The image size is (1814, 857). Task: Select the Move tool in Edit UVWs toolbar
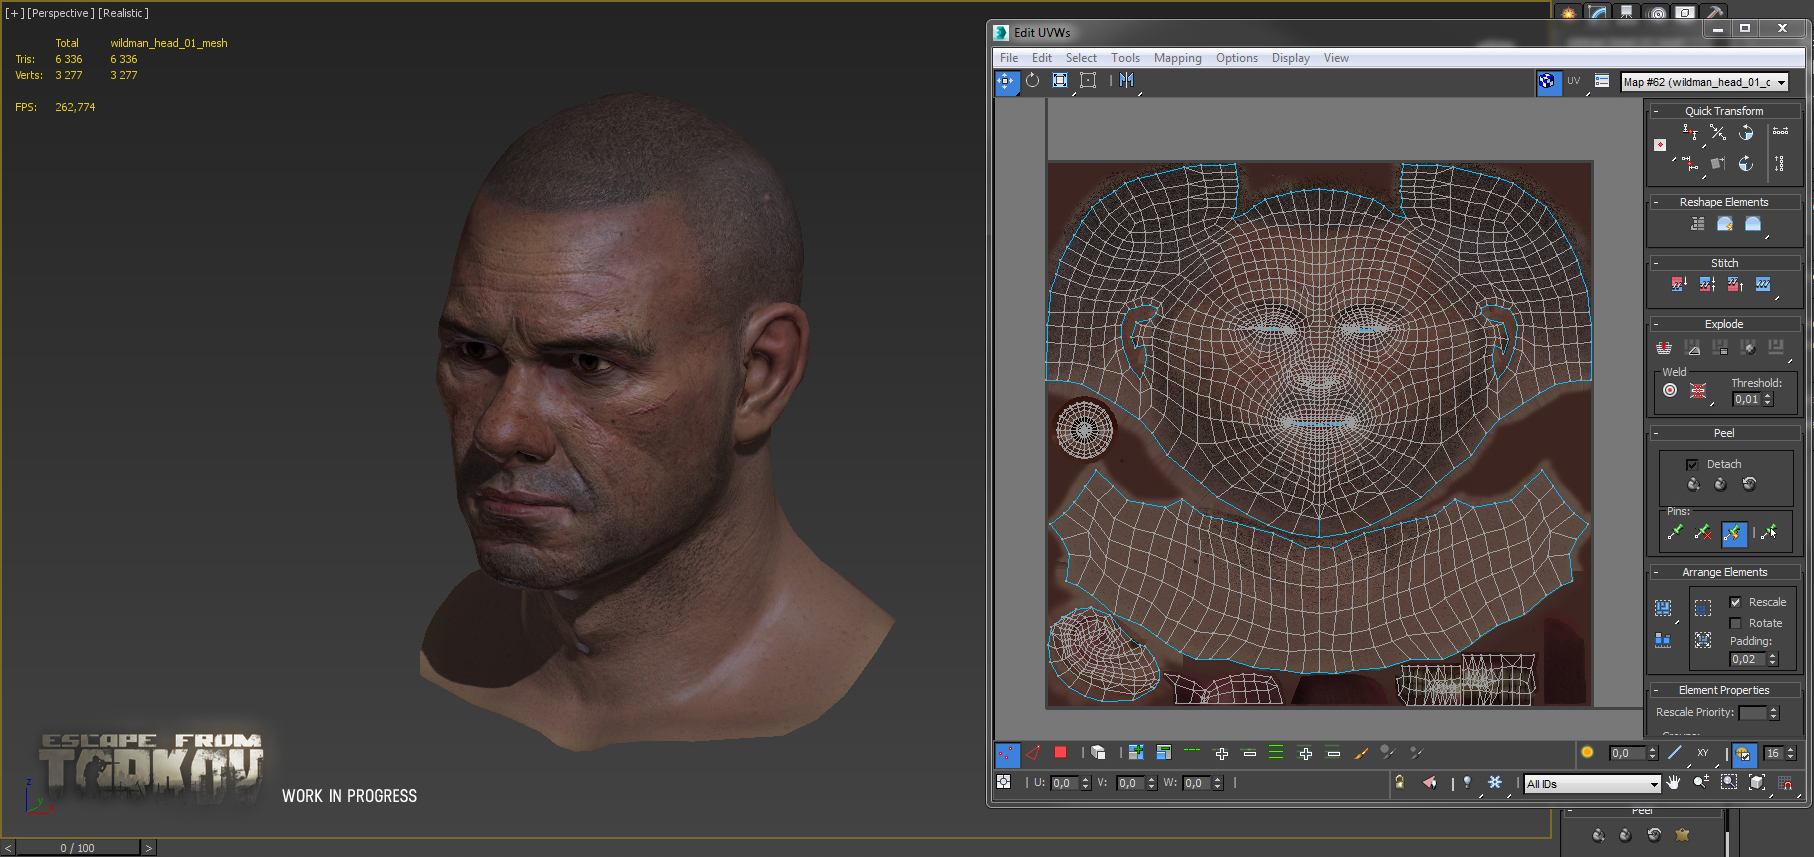click(x=1006, y=81)
